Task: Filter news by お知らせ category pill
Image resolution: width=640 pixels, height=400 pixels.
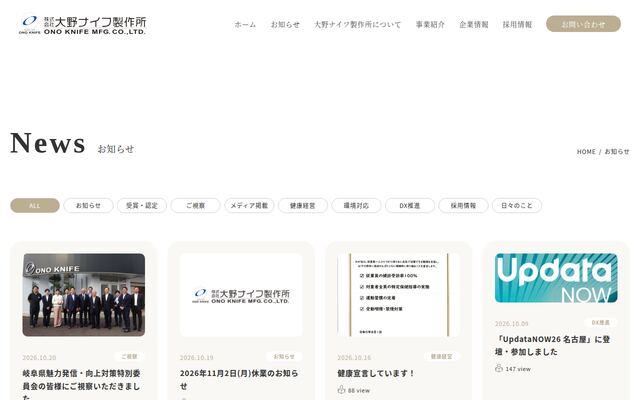Action: [89, 205]
